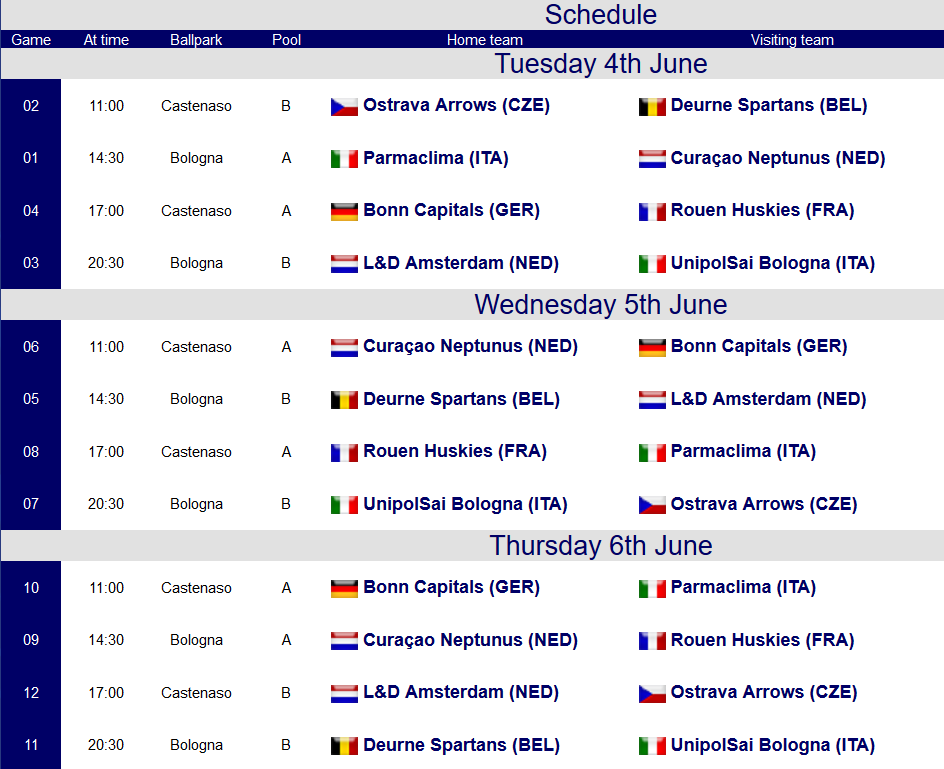Click the Home team column header
Screen dimensions: 944x769
[485, 40]
